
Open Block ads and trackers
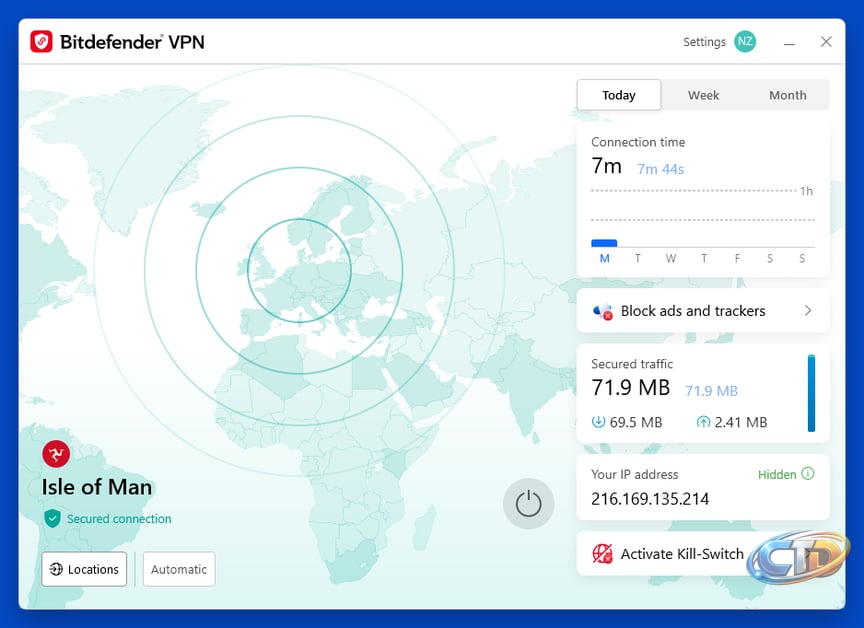click(x=703, y=311)
